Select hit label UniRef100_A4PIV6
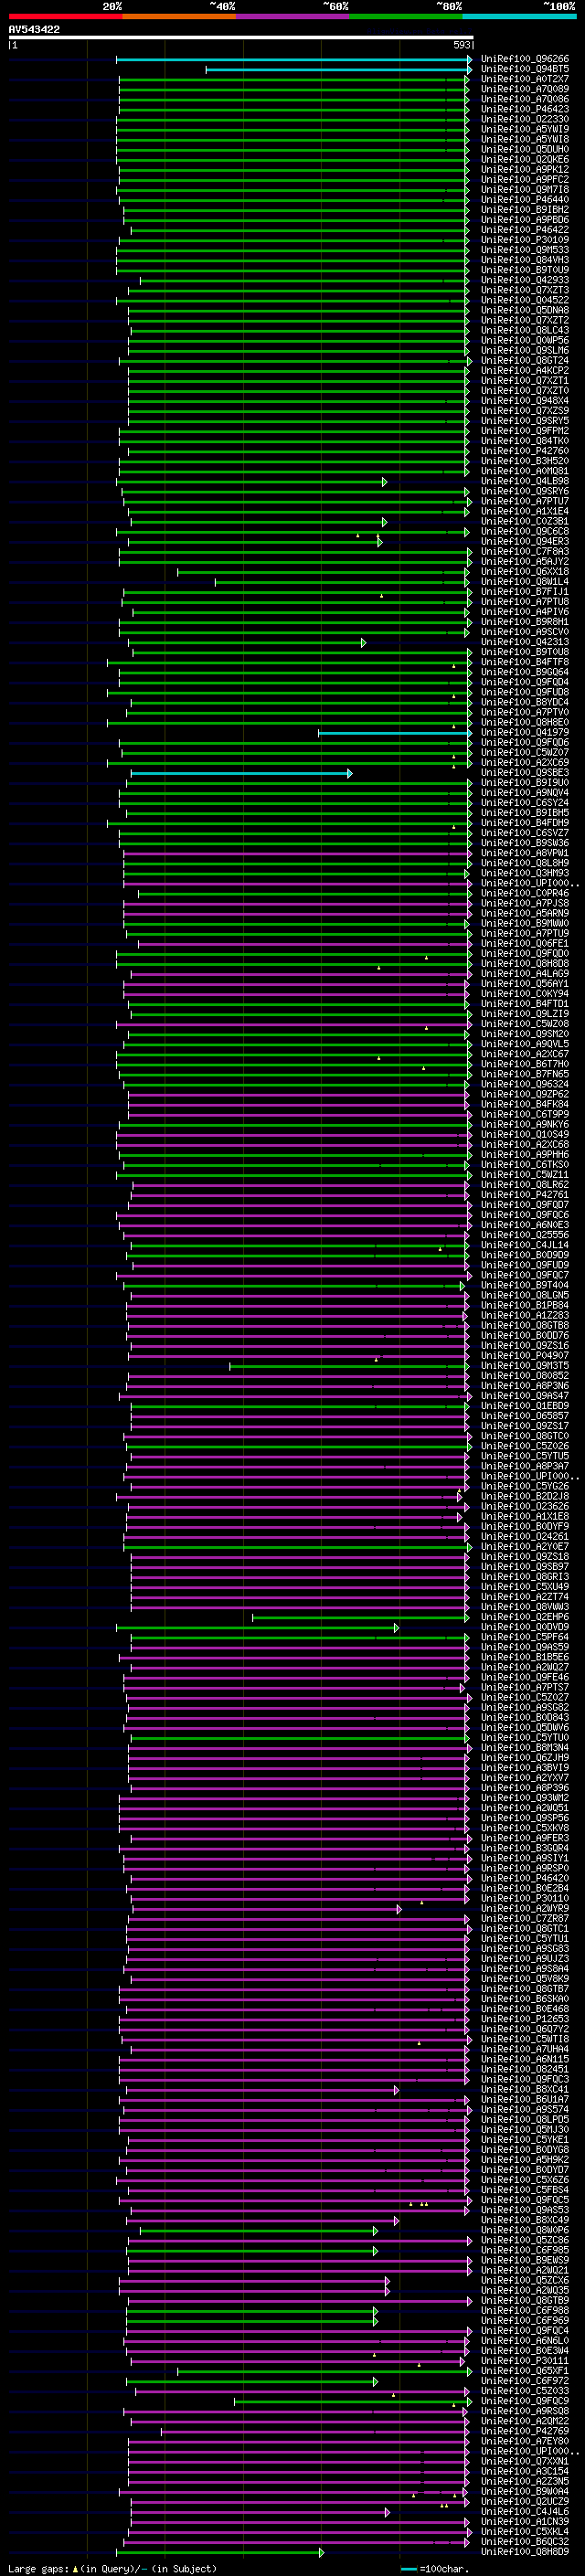The image size is (585, 2576). [x=524, y=612]
